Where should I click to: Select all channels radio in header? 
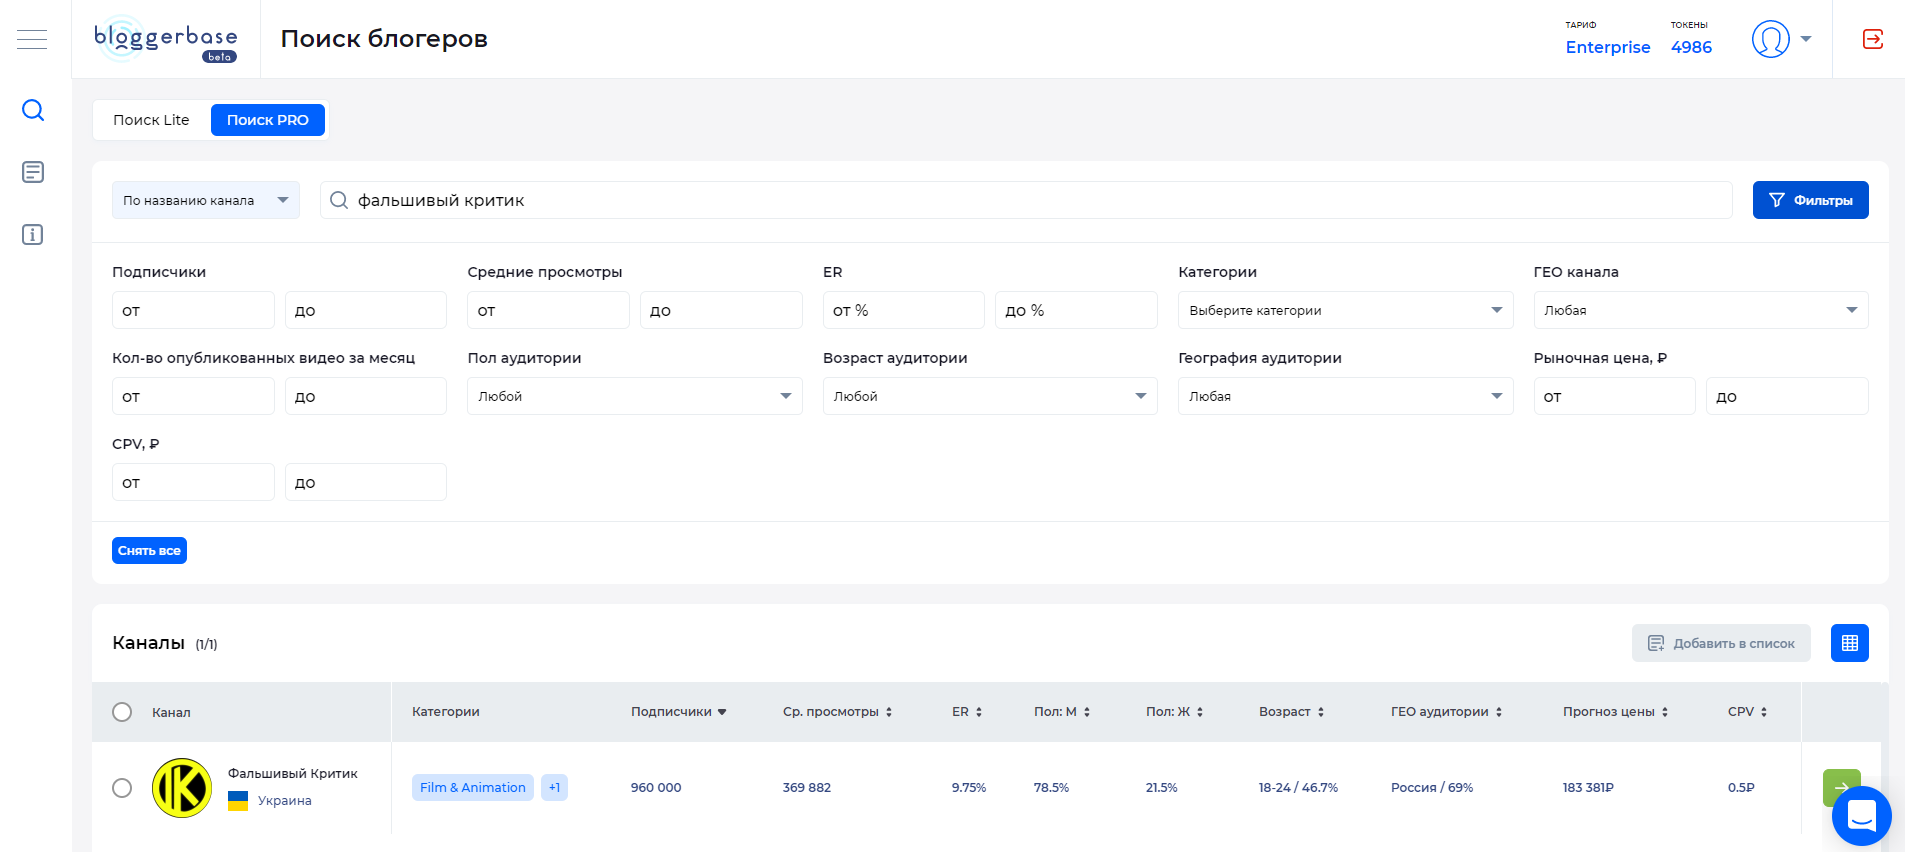[122, 712]
